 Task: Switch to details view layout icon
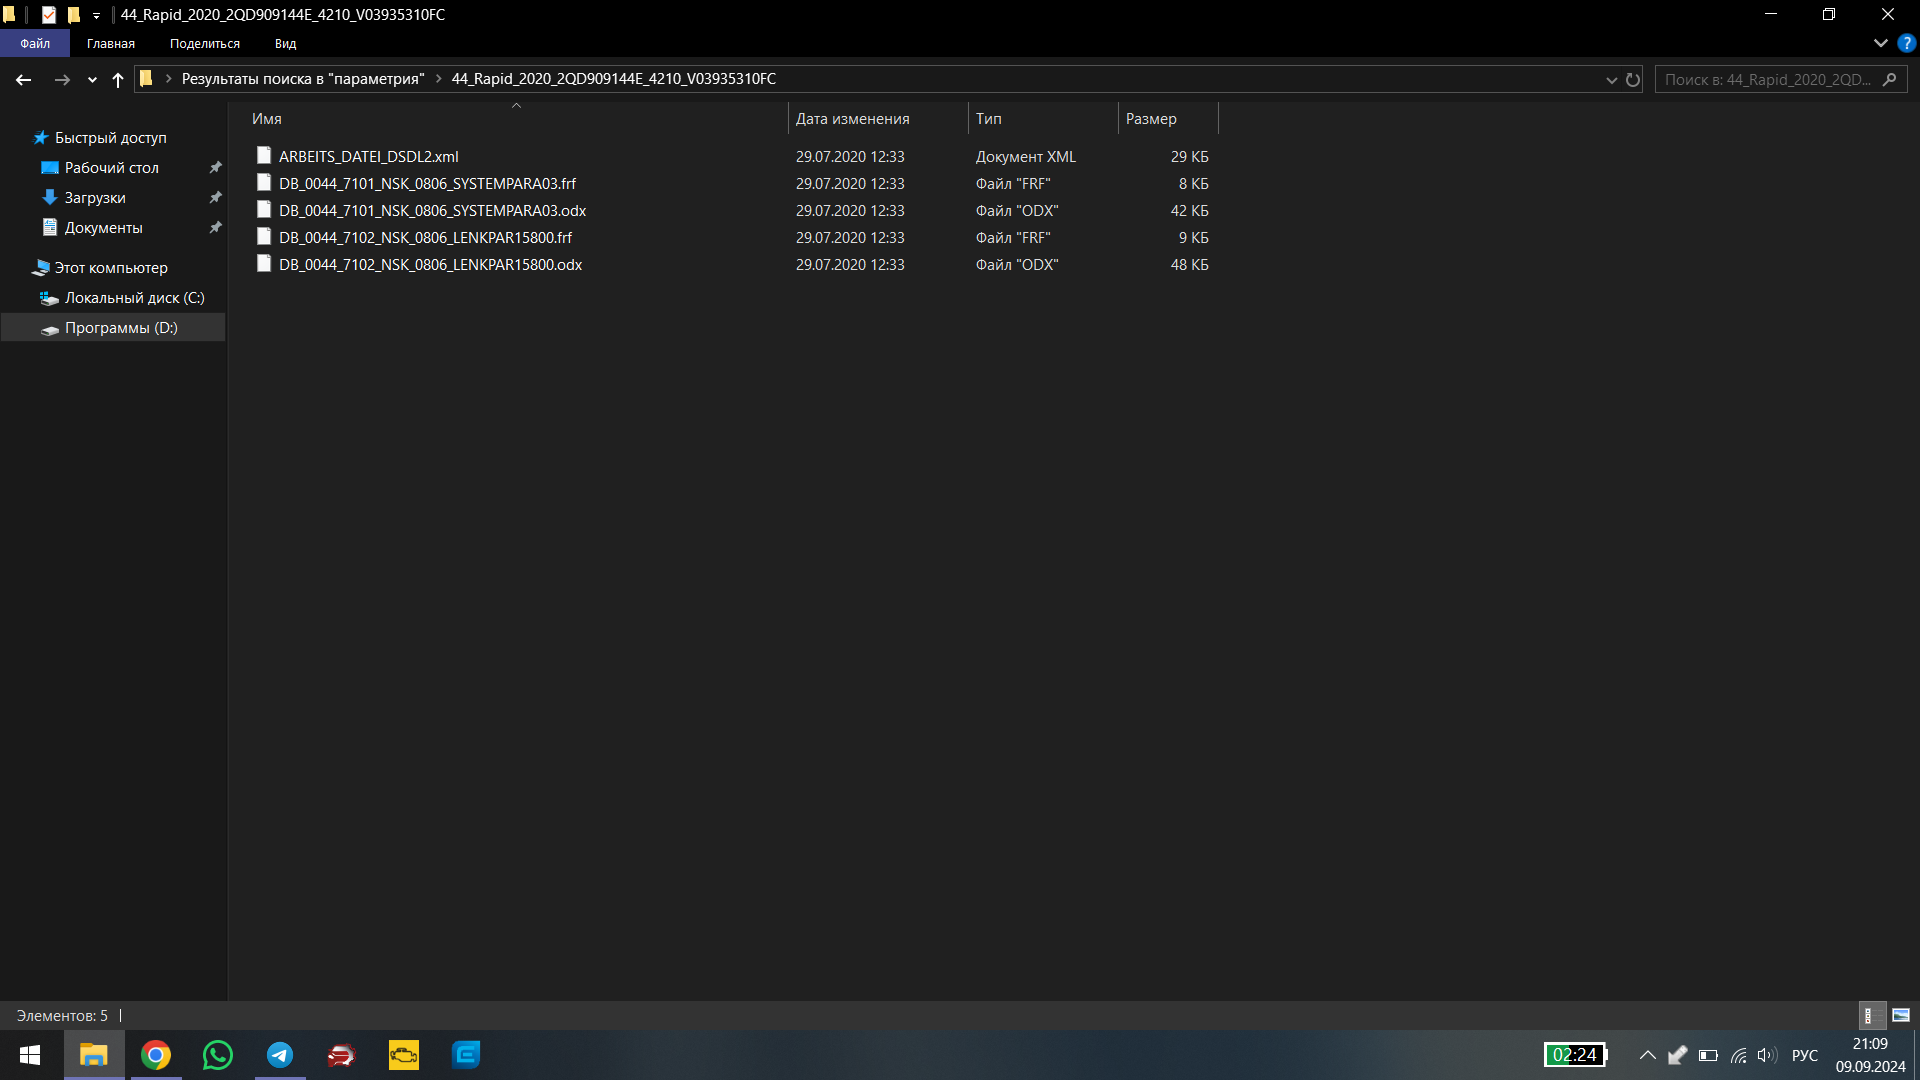coord(1870,1015)
